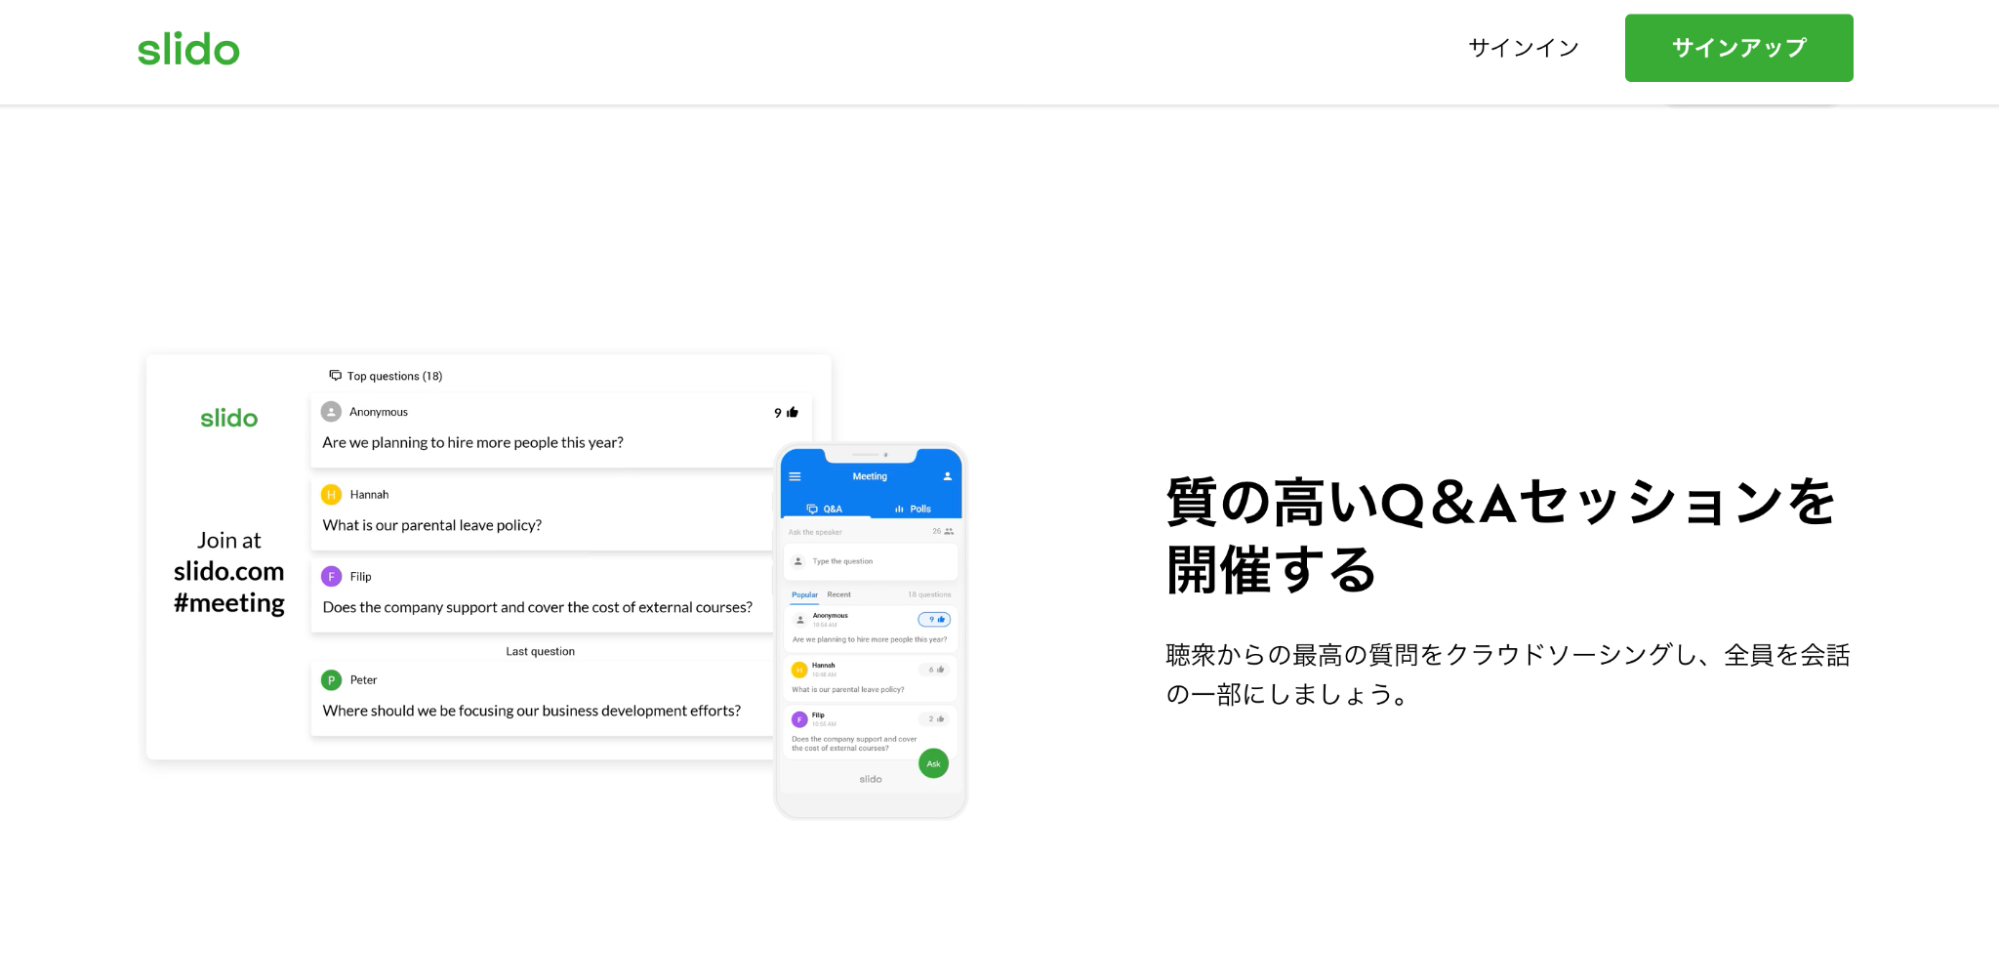Viewport: 1999px width, 953px height.
Task: Open the hamburger menu in phone mockup
Action: pos(795,476)
